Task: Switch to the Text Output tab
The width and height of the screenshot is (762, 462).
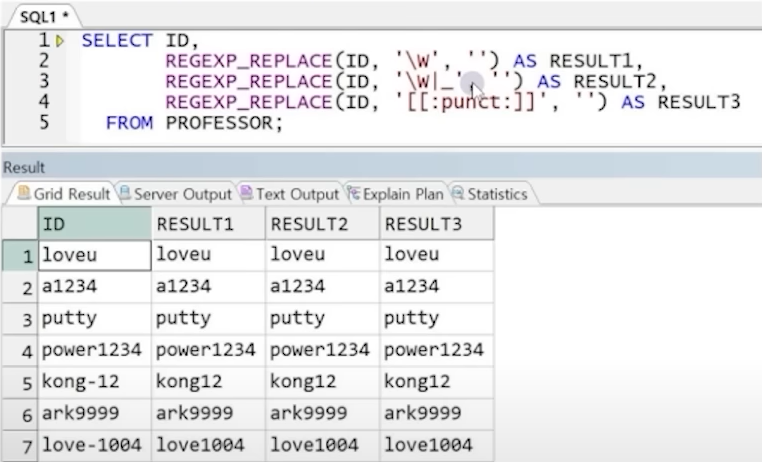Action: coord(291,194)
